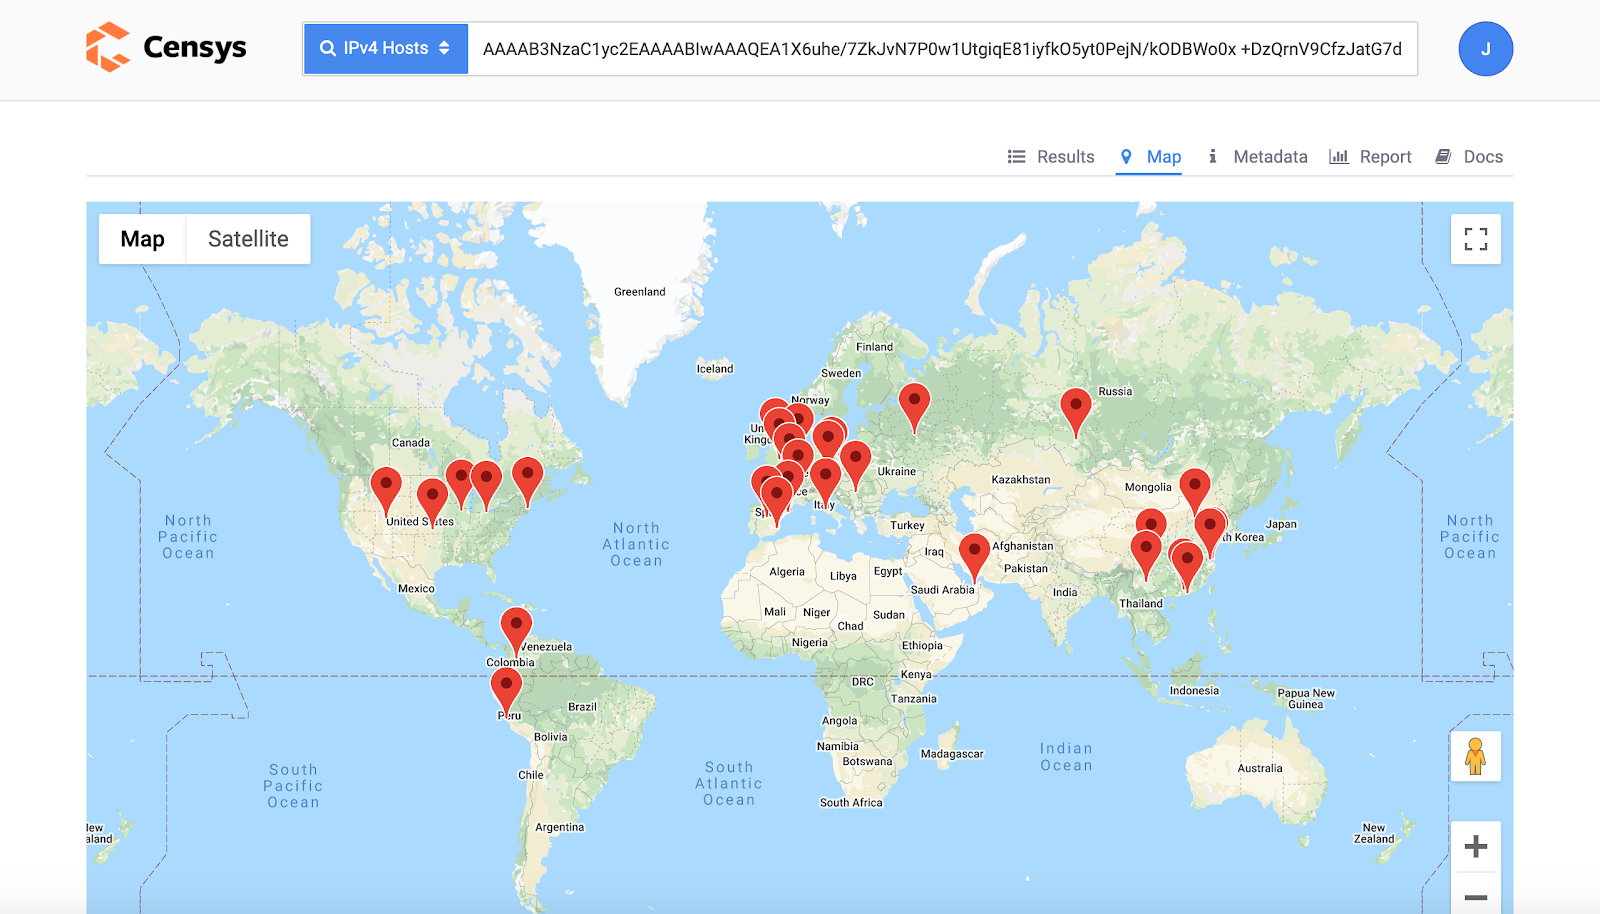Open the user account avatar J

click(x=1485, y=49)
